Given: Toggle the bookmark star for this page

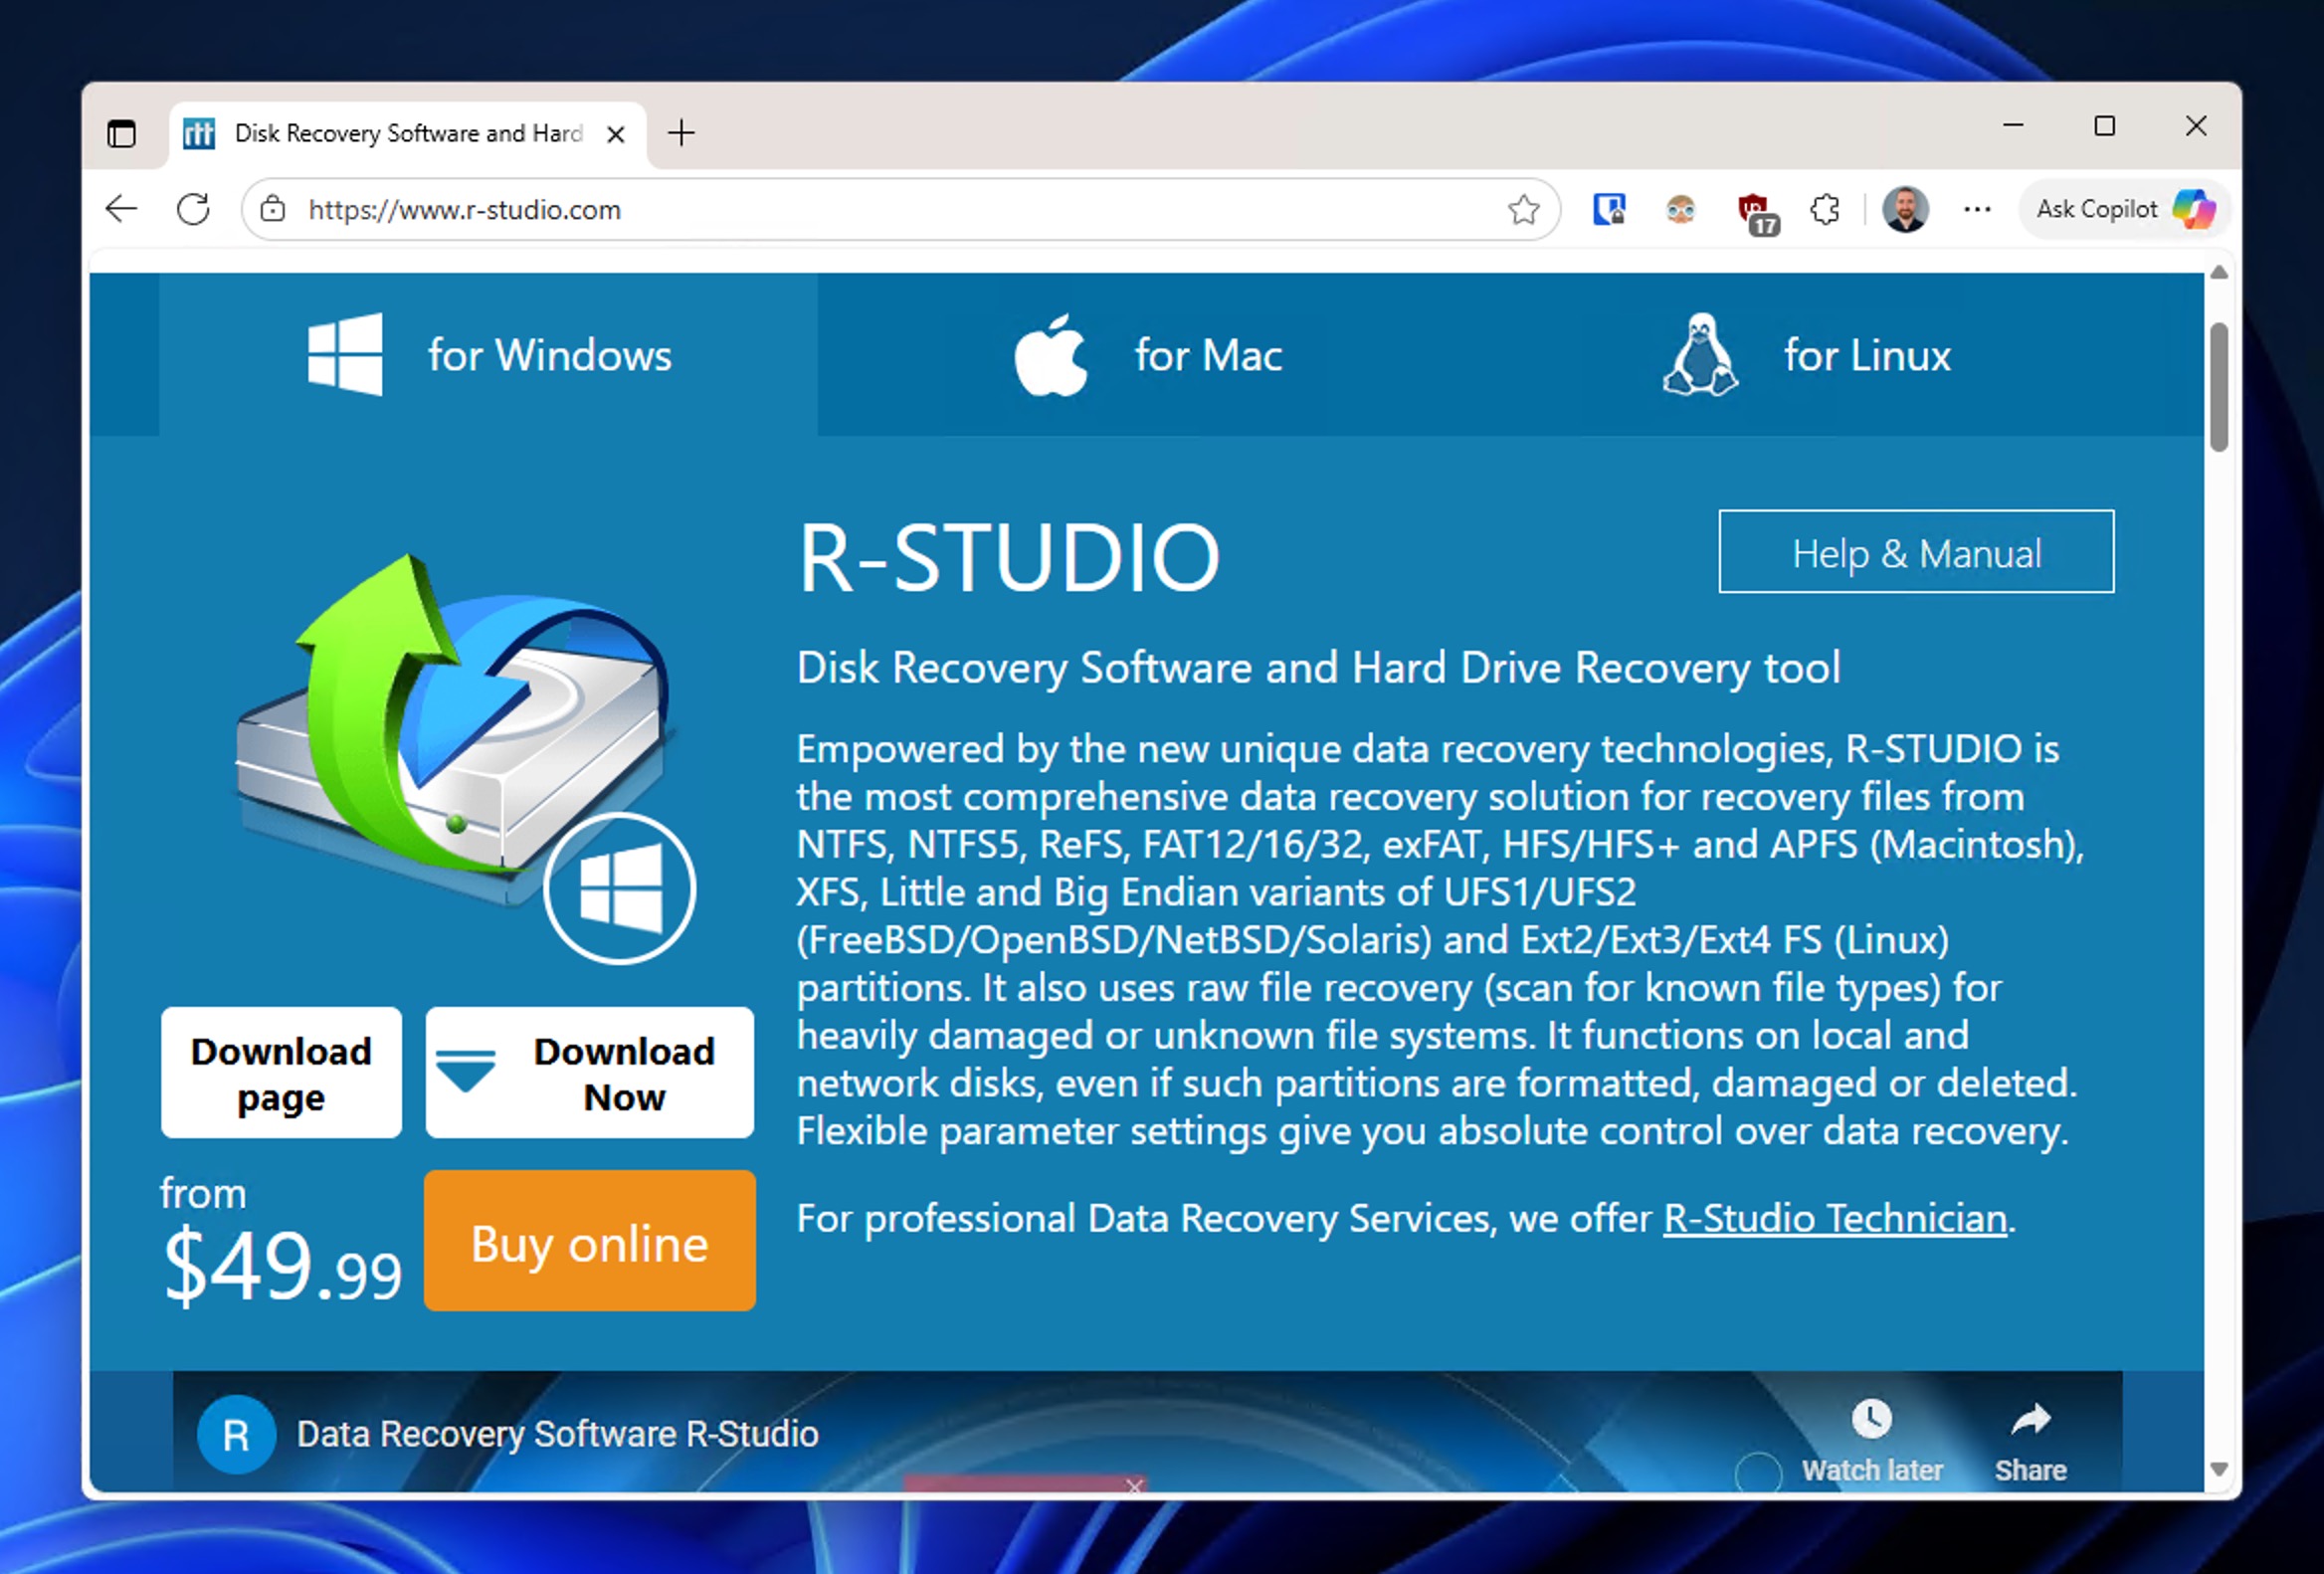Looking at the screenshot, I should tap(1523, 209).
